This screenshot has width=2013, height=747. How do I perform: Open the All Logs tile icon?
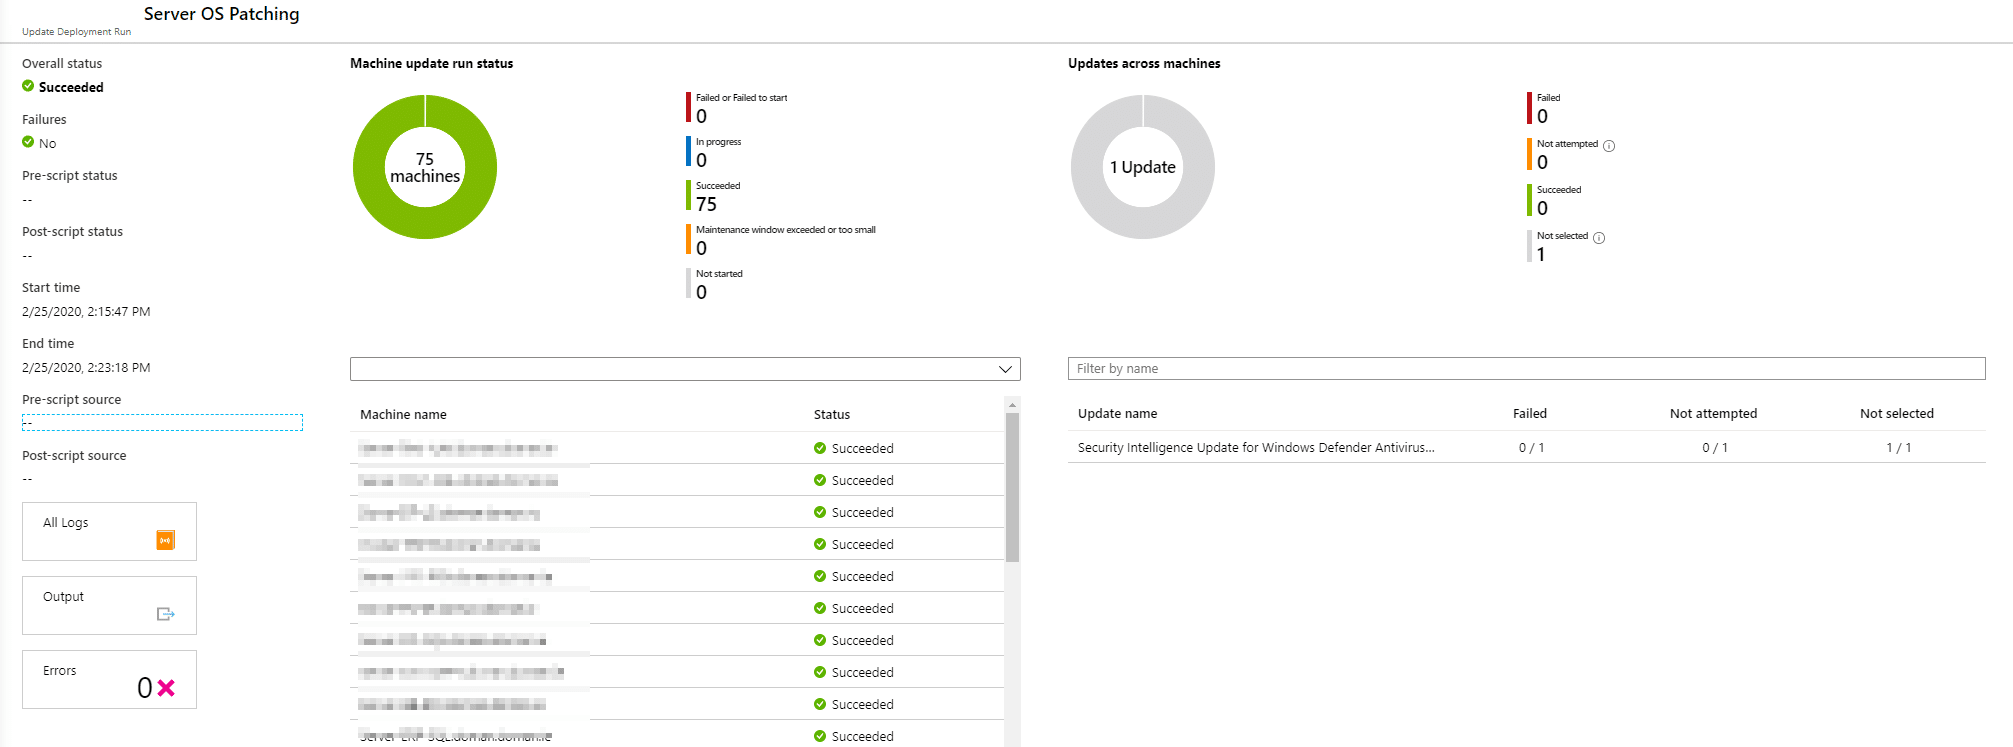166,540
